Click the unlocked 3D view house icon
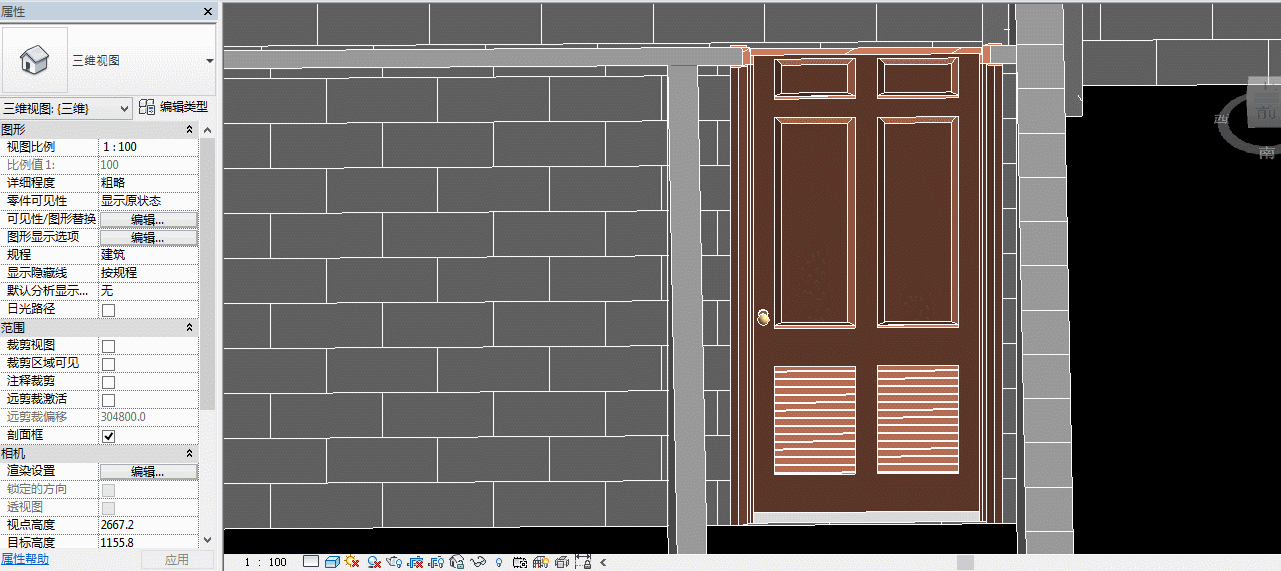 click(x=457, y=562)
